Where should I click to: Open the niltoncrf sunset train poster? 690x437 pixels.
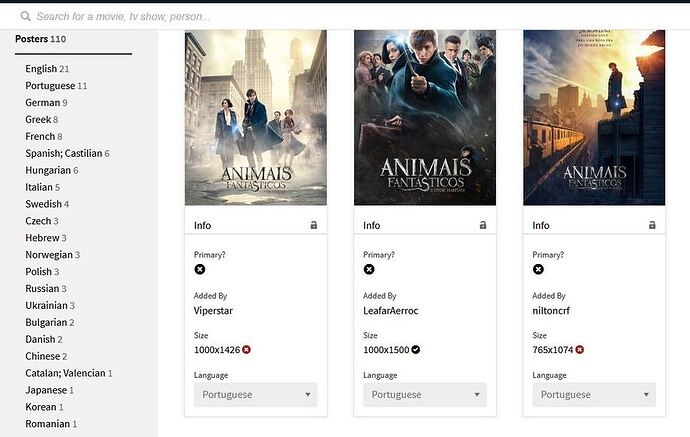(x=594, y=118)
